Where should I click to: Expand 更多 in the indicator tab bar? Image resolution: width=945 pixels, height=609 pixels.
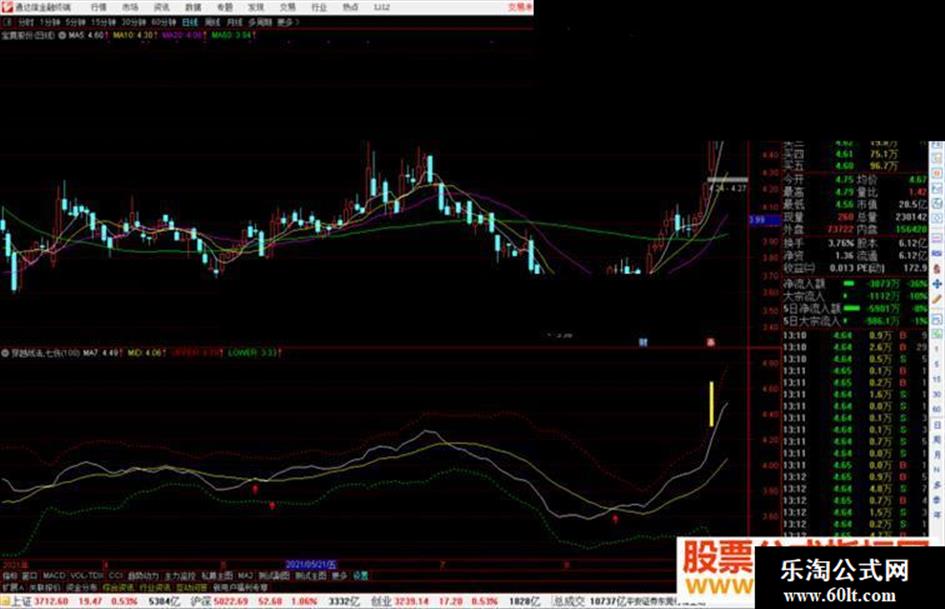point(339,576)
